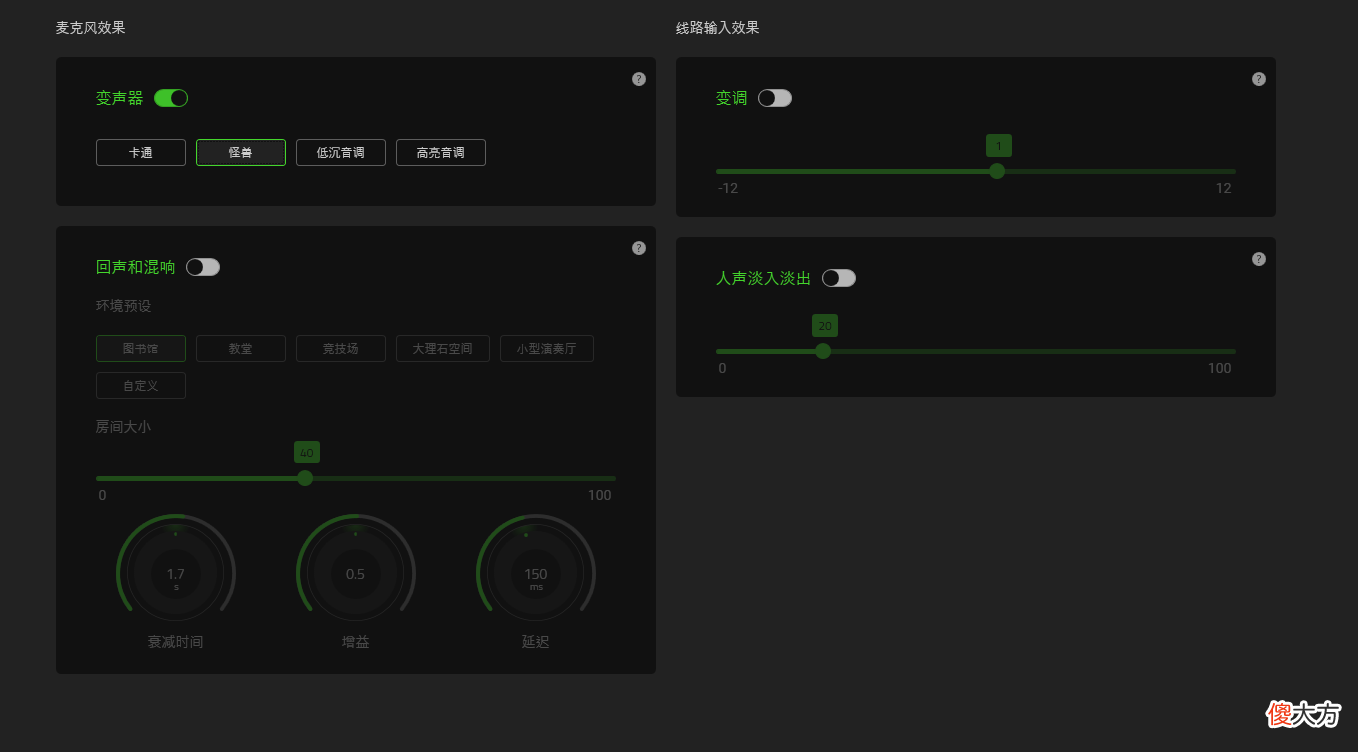The height and width of the screenshot is (752, 1358).
Task: Click the 20 value bubble above voice fade
Action: click(x=825, y=326)
